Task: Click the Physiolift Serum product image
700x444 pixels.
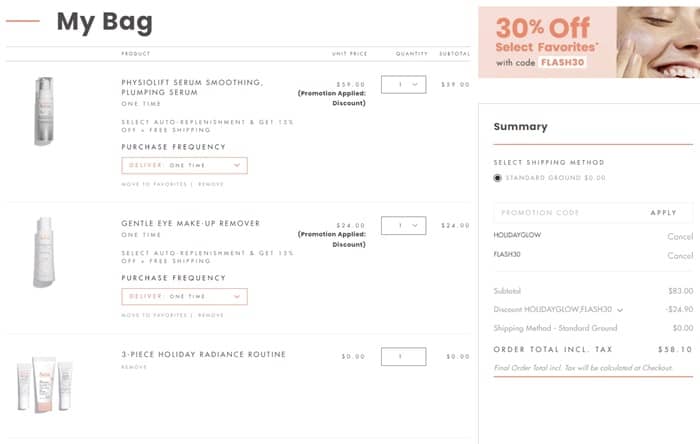Action: (x=44, y=111)
